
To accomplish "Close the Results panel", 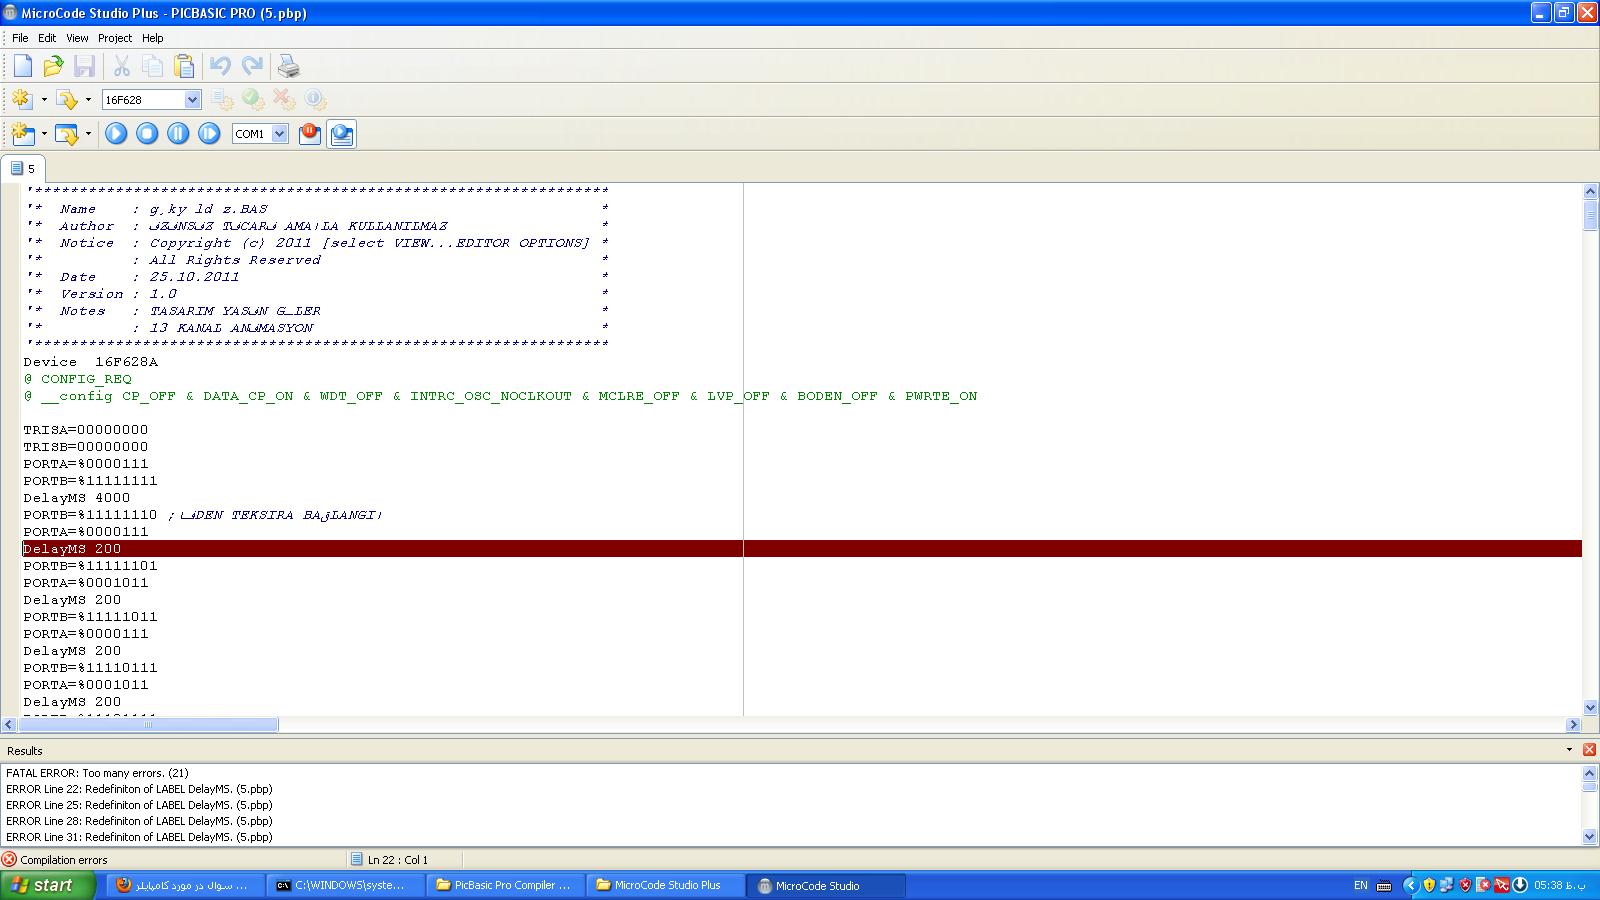I will coord(1589,750).
